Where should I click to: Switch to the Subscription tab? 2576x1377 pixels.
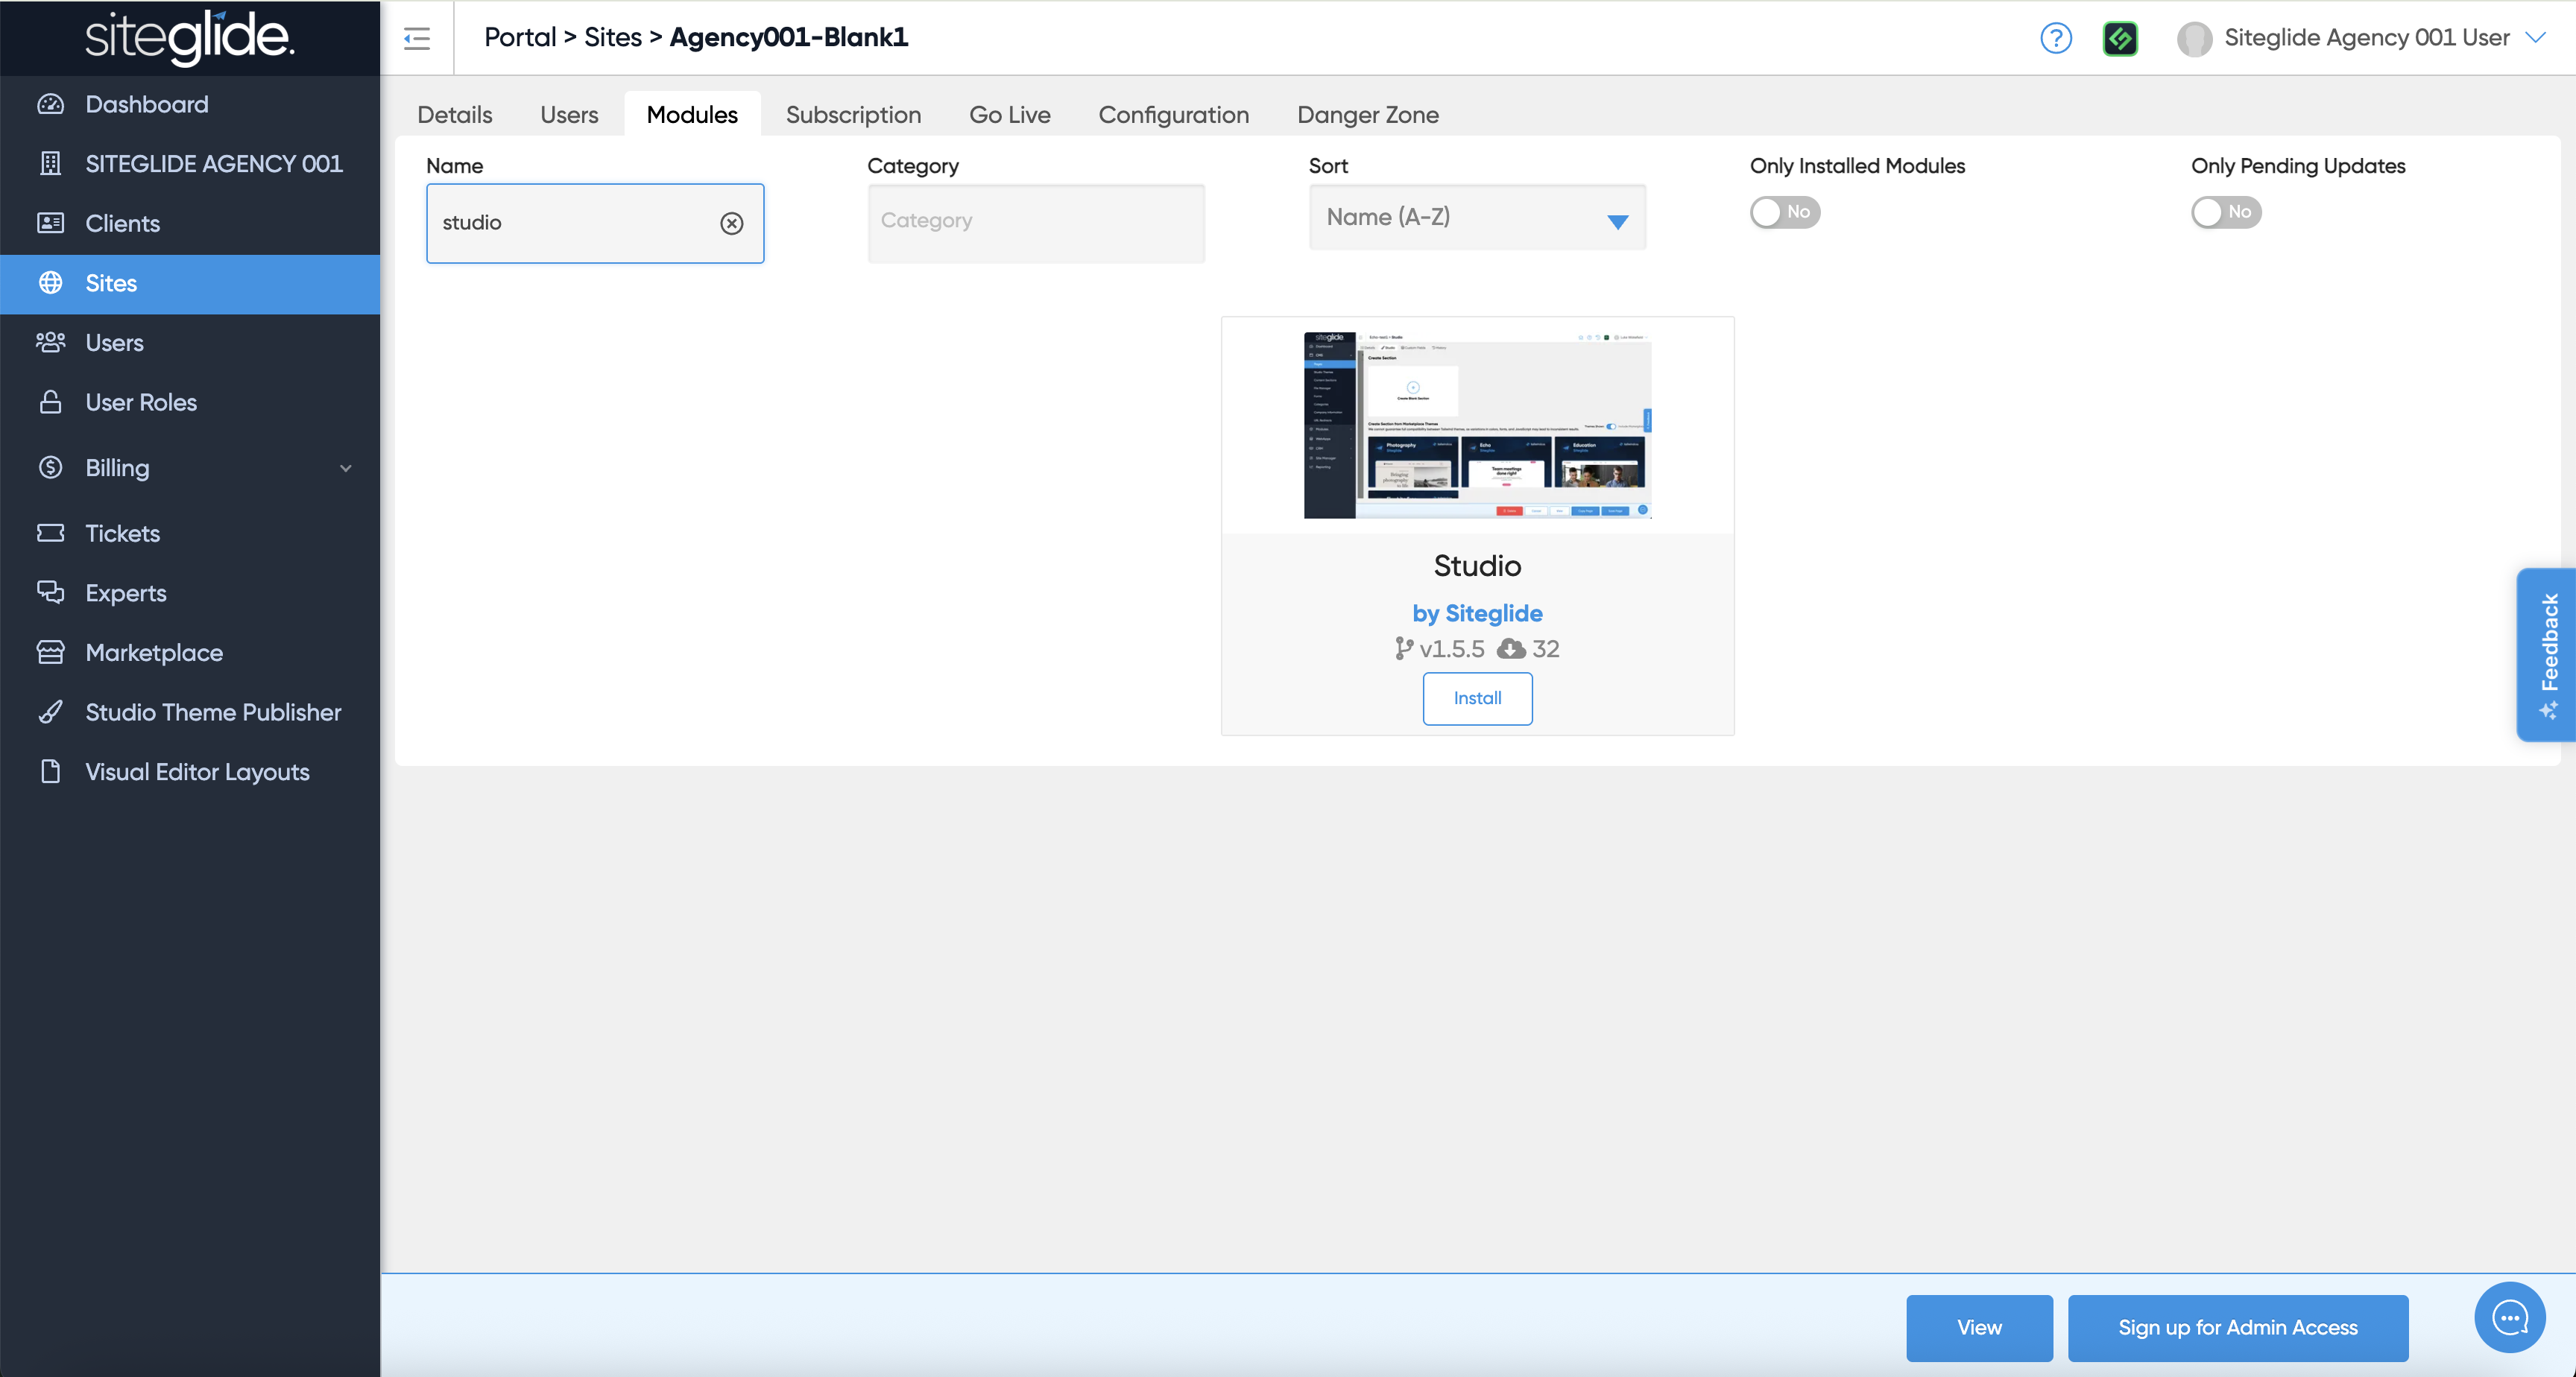853,115
